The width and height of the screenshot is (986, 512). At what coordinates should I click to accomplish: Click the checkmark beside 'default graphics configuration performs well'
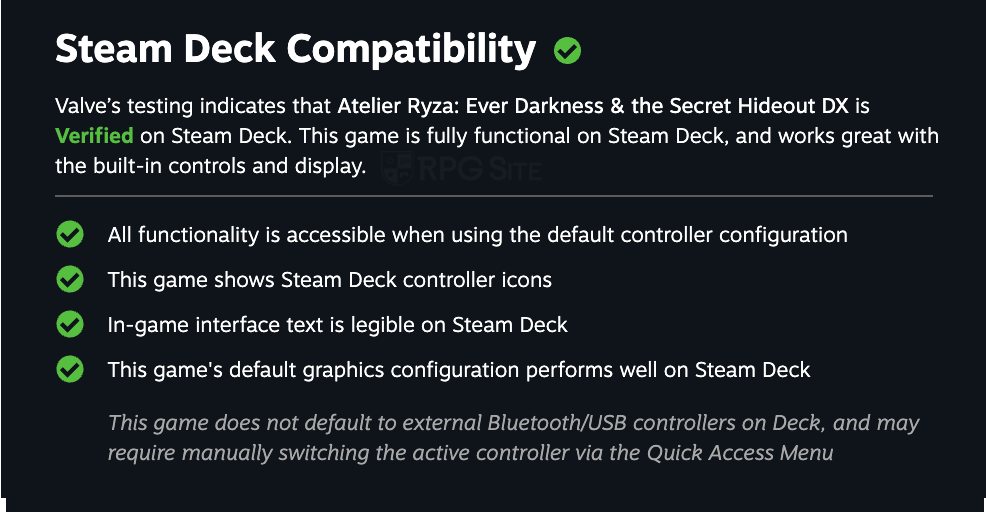pyautogui.click(x=70, y=370)
